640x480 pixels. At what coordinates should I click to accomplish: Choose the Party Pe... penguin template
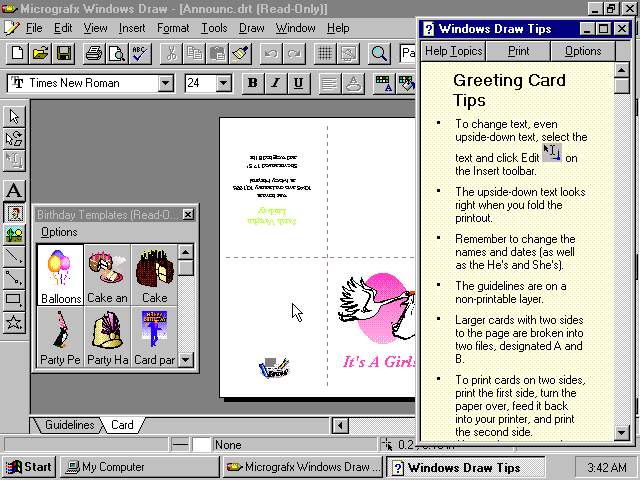60,337
